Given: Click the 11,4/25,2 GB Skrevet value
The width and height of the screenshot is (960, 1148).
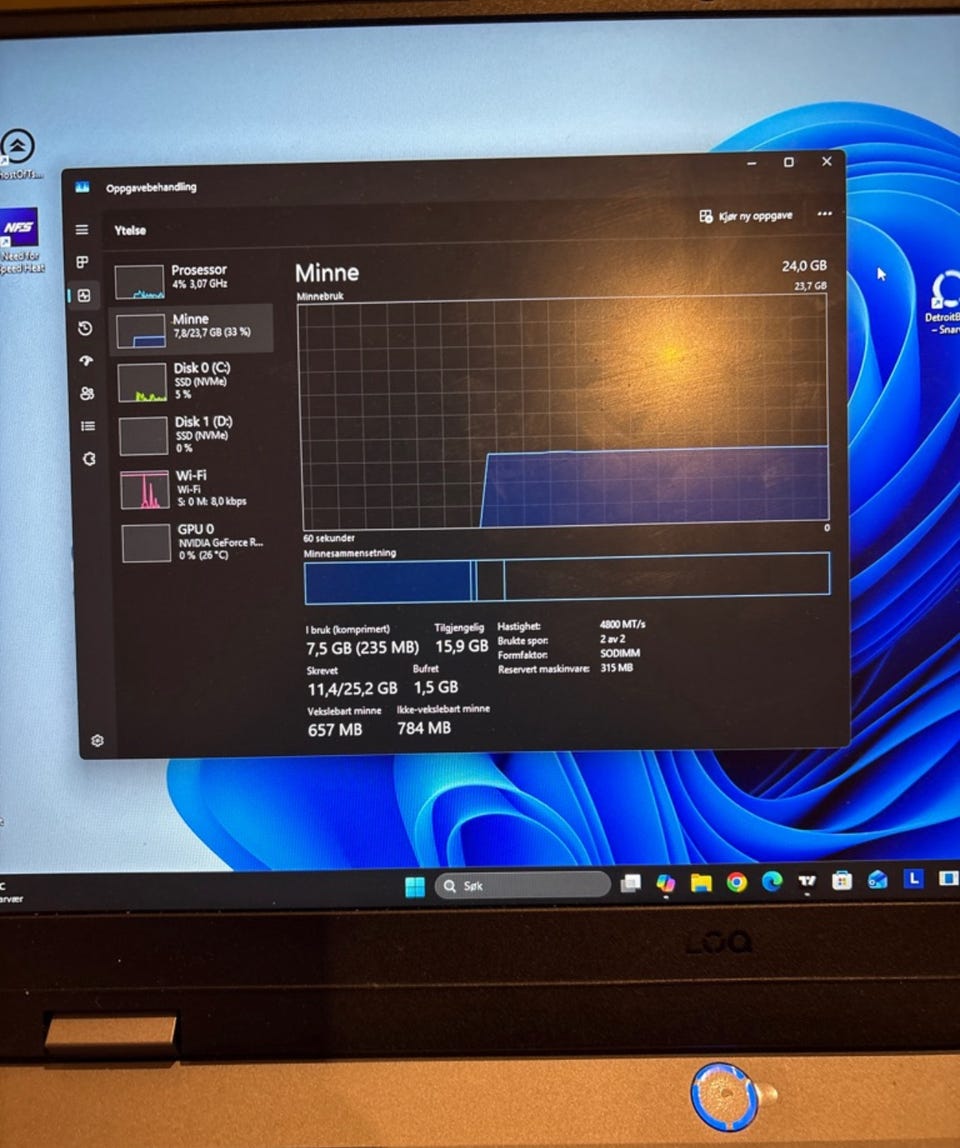Looking at the screenshot, I should coord(352,689).
